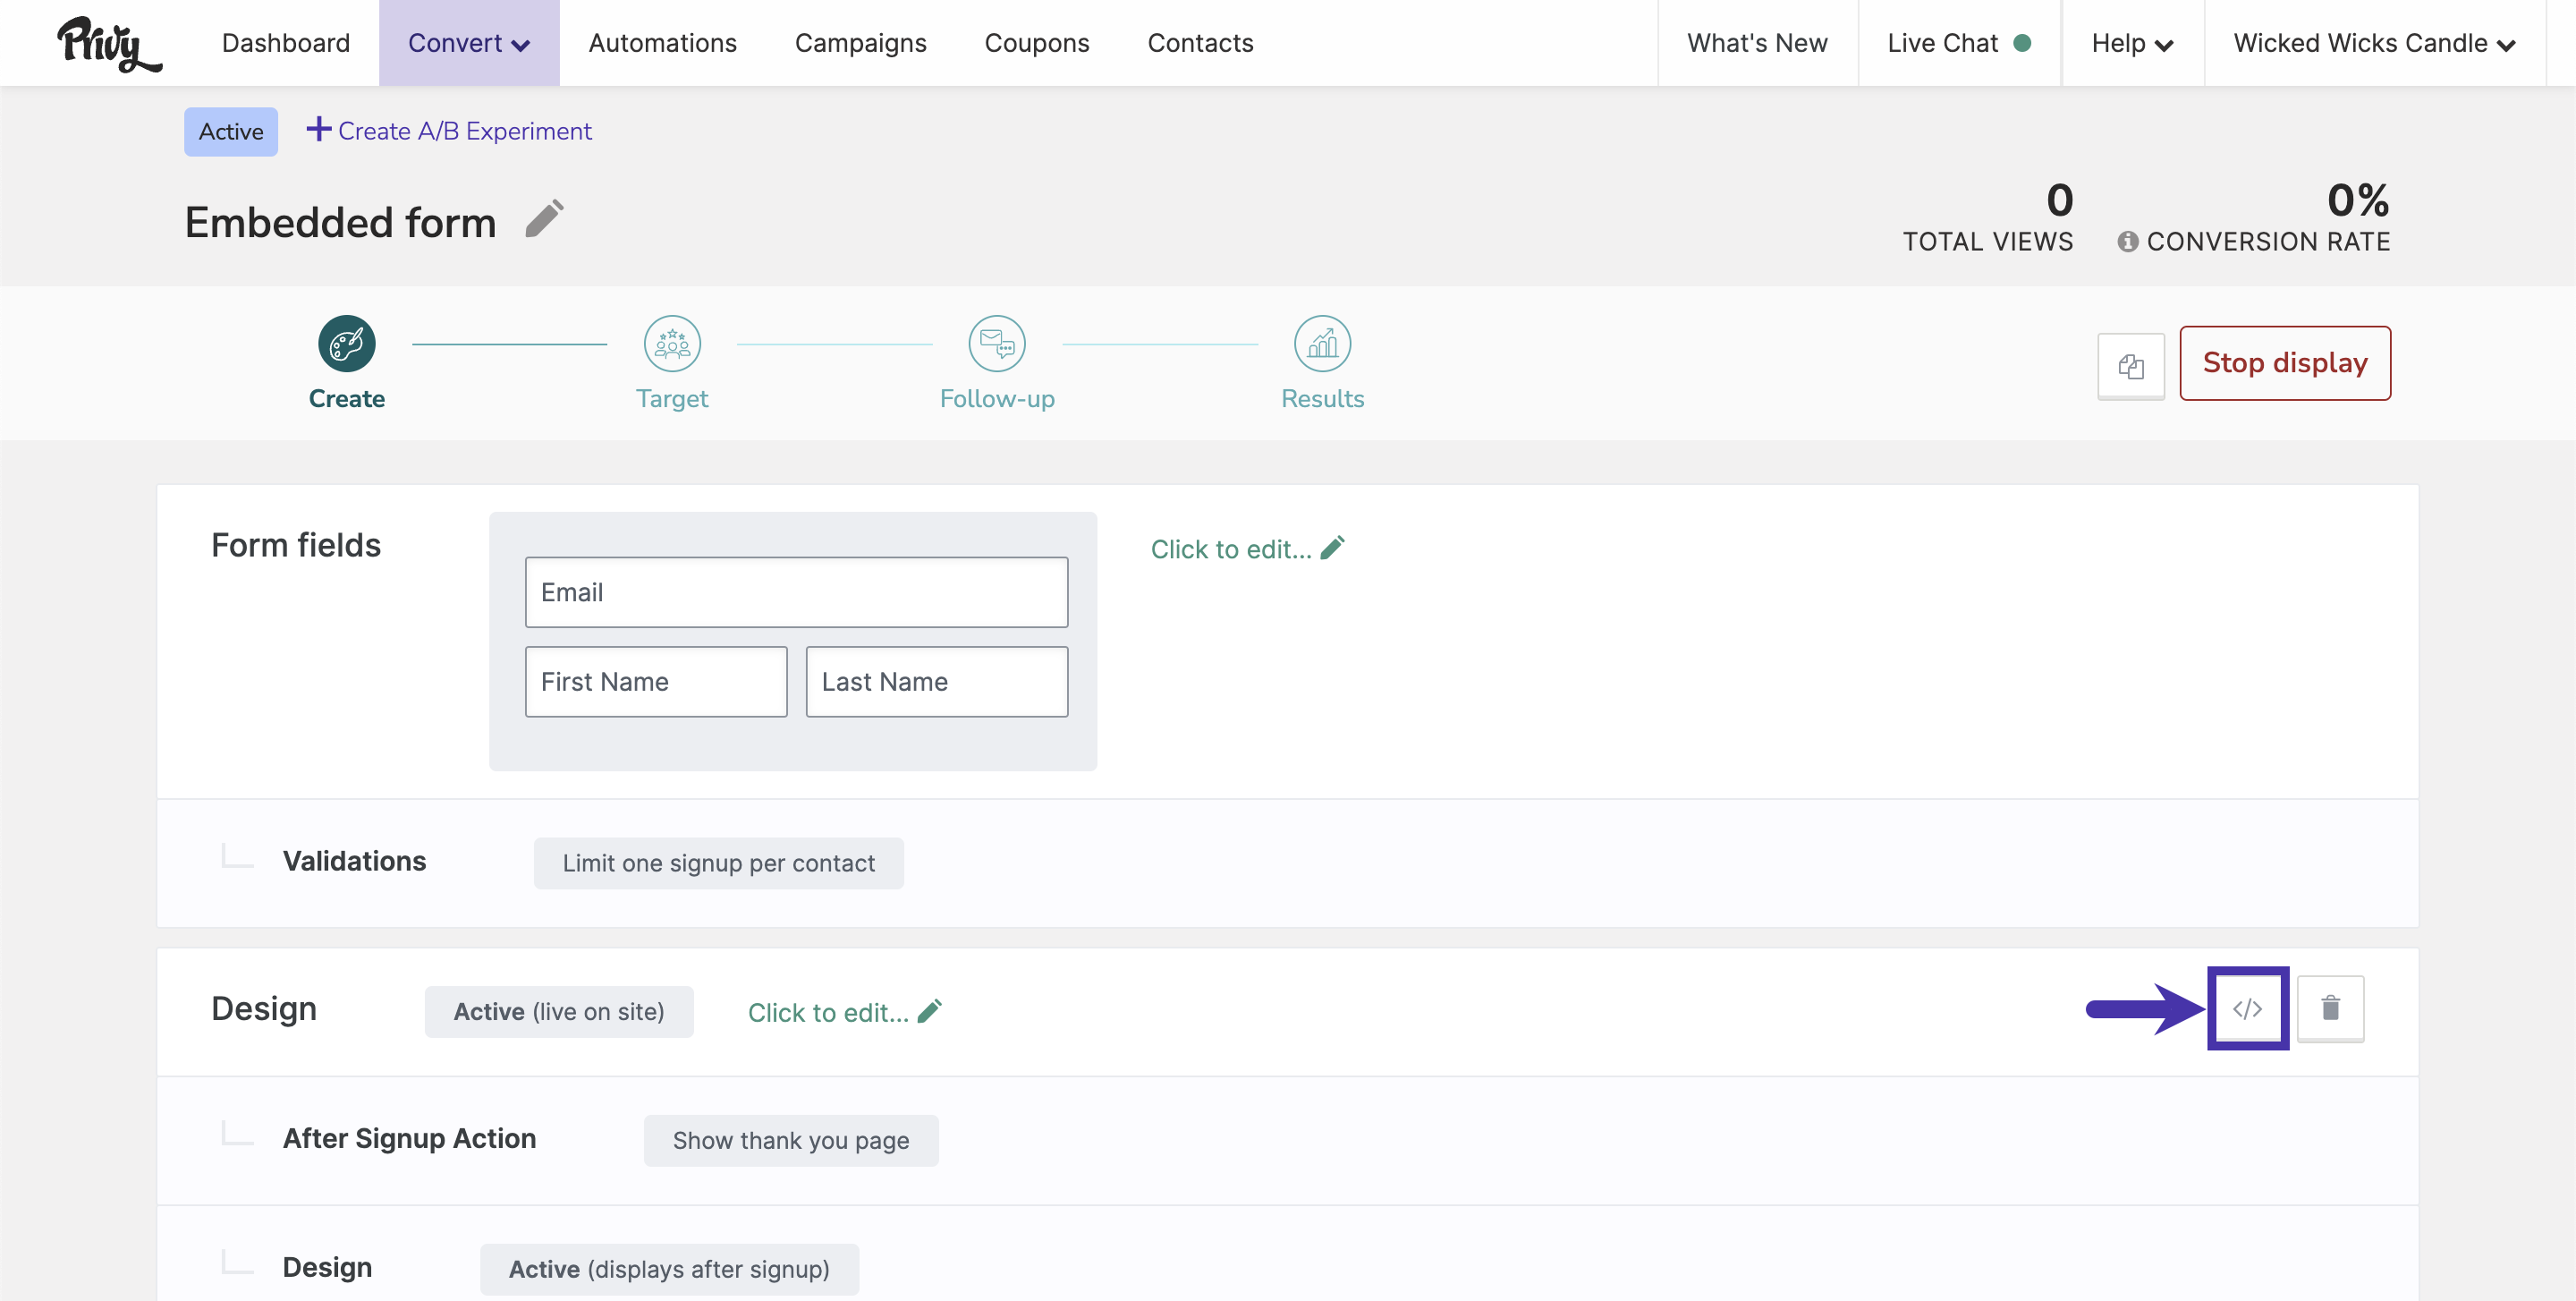Image resolution: width=2576 pixels, height=1301 pixels.
Task: Click the Email input field
Action: pos(796,592)
